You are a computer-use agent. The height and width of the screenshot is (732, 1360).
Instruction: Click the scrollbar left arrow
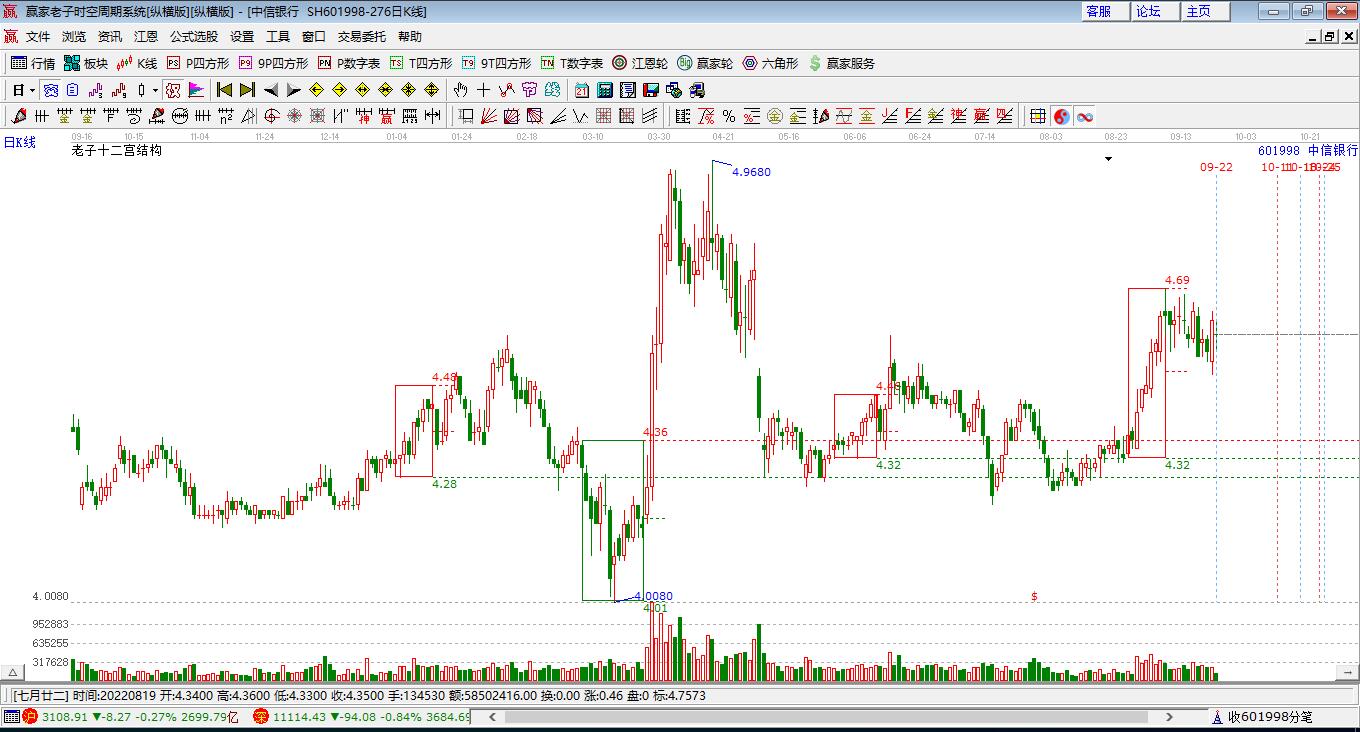coord(491,717)
